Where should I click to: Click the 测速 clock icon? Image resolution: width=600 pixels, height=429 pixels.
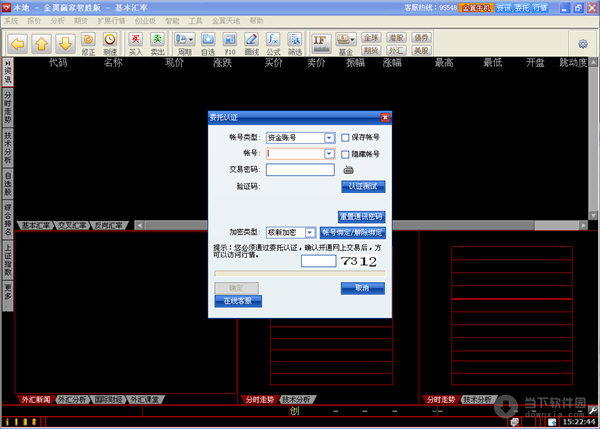pyautogui.click(x=110, y=44)
